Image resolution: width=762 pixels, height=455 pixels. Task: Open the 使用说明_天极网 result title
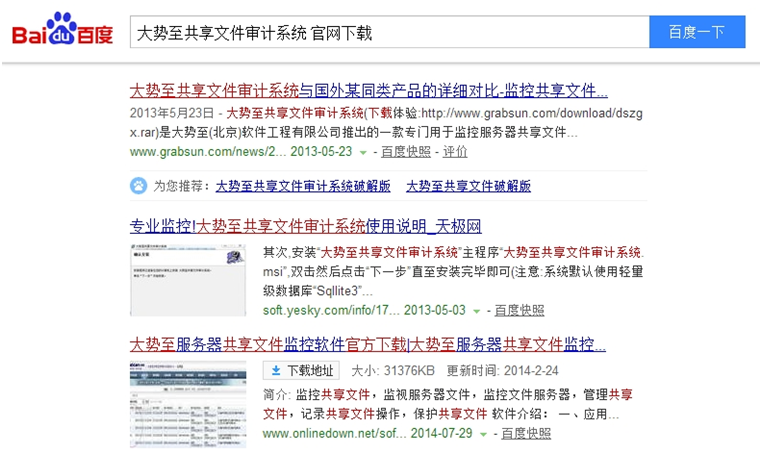305,226
